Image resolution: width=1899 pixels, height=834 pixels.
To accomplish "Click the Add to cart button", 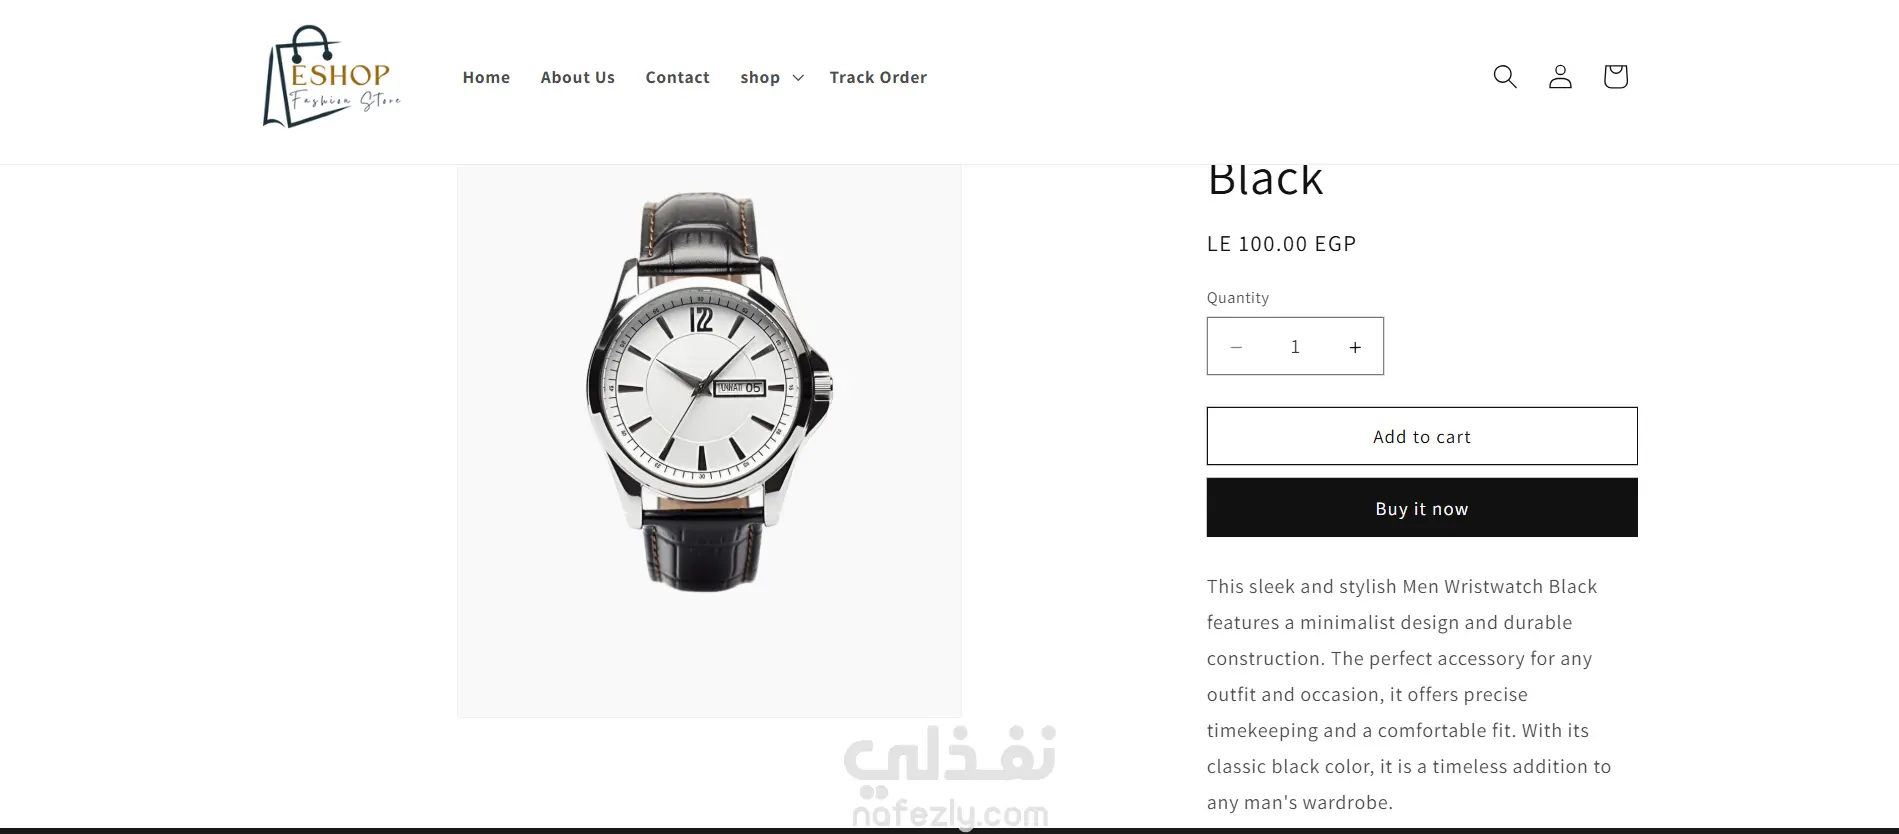I will tap(1422, 436).
